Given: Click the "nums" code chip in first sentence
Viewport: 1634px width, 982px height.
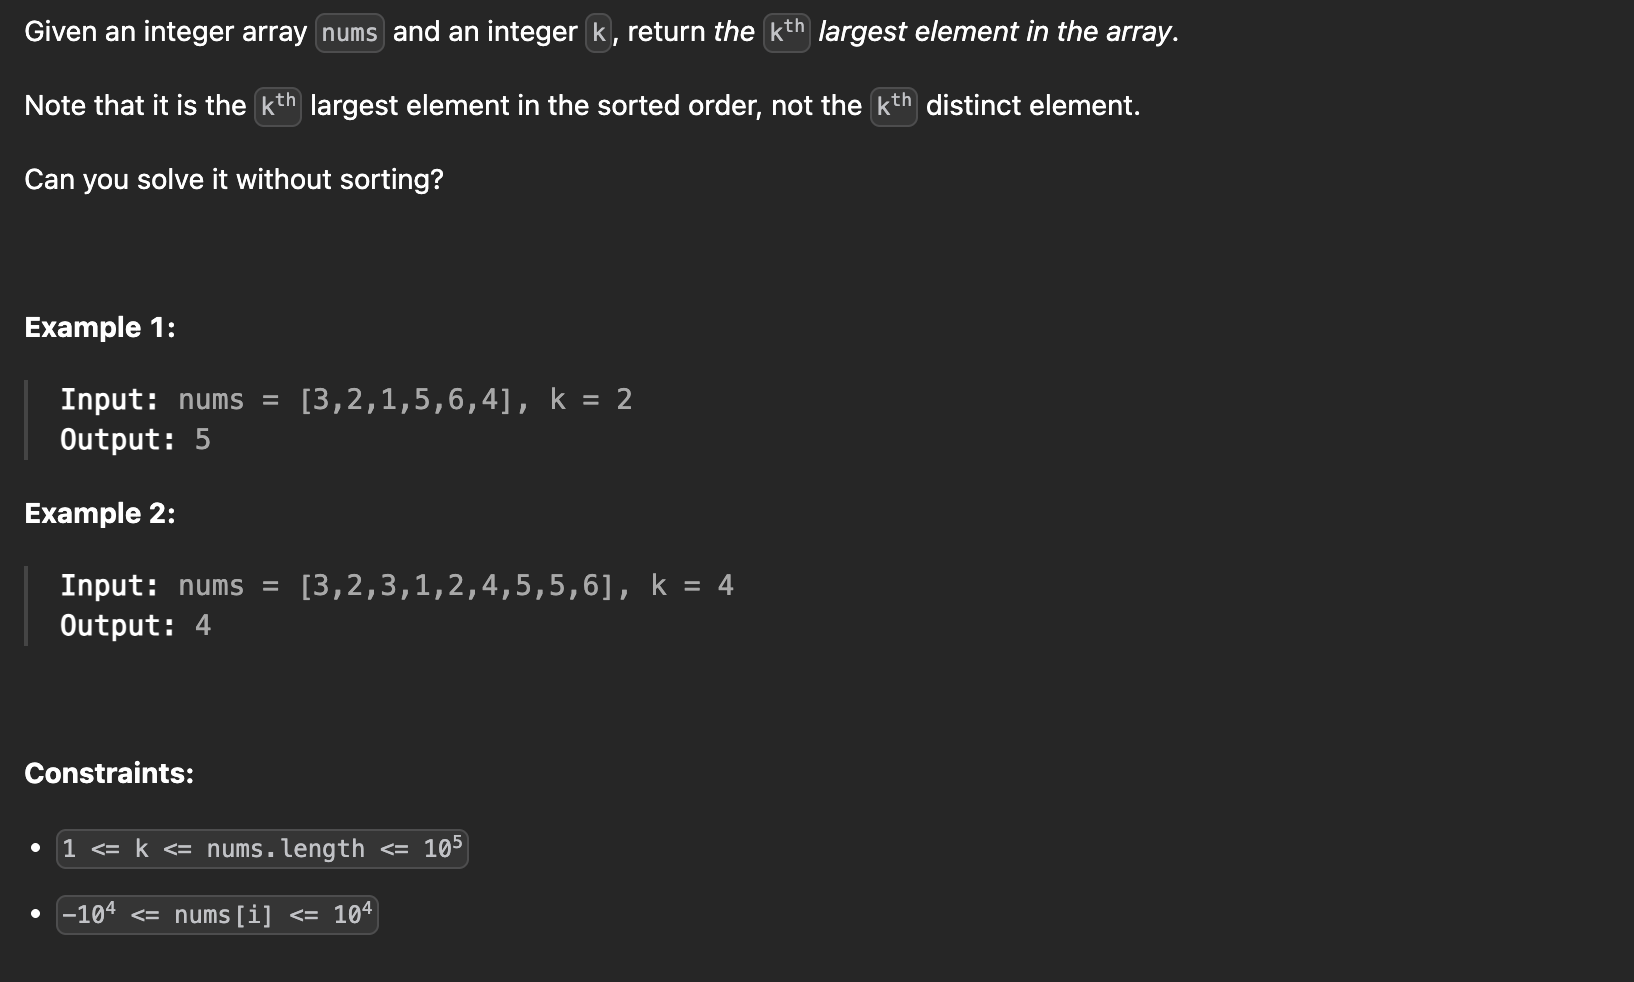Looking at the screenshot, I should coord(350,33).
